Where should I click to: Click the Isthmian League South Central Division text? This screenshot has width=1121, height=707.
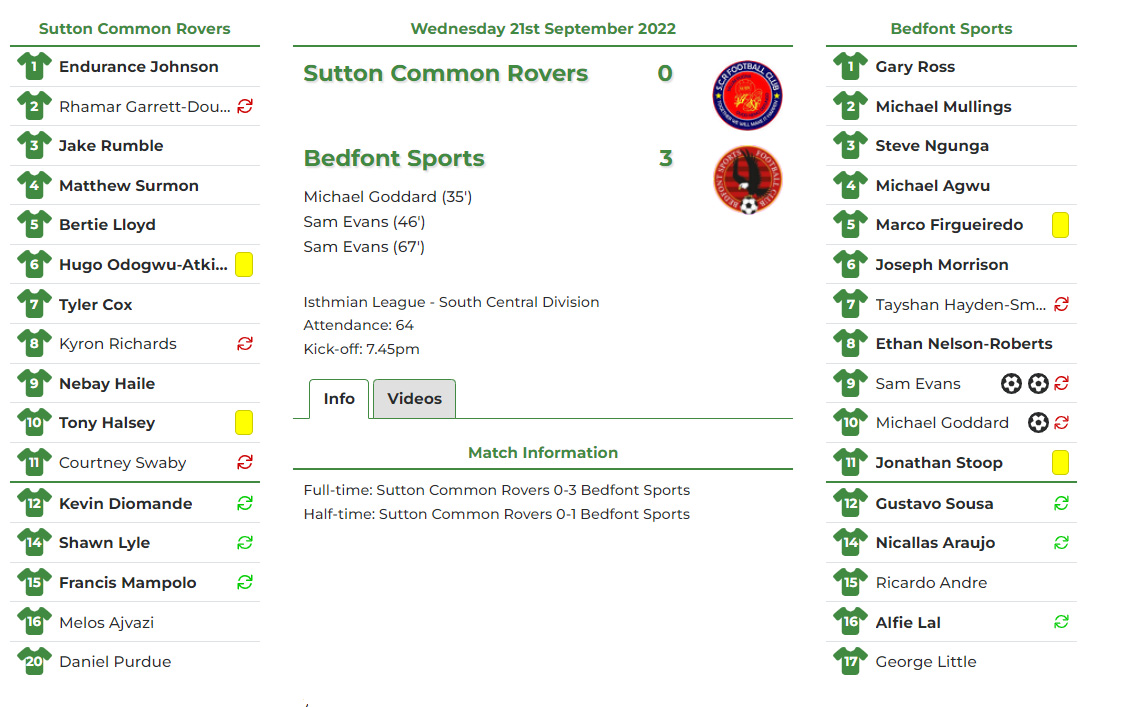[x=451, y=302]
